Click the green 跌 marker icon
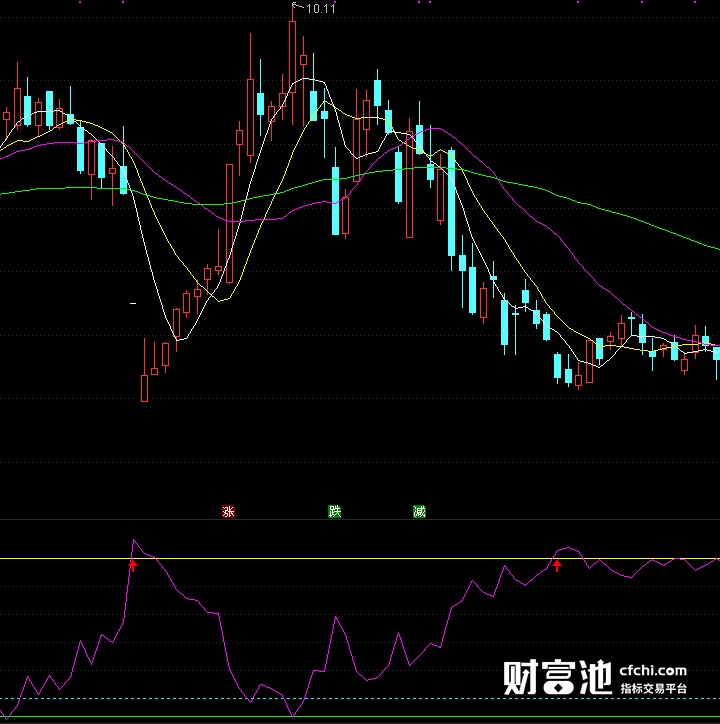720x724 pixels. [x=334, y=512]
